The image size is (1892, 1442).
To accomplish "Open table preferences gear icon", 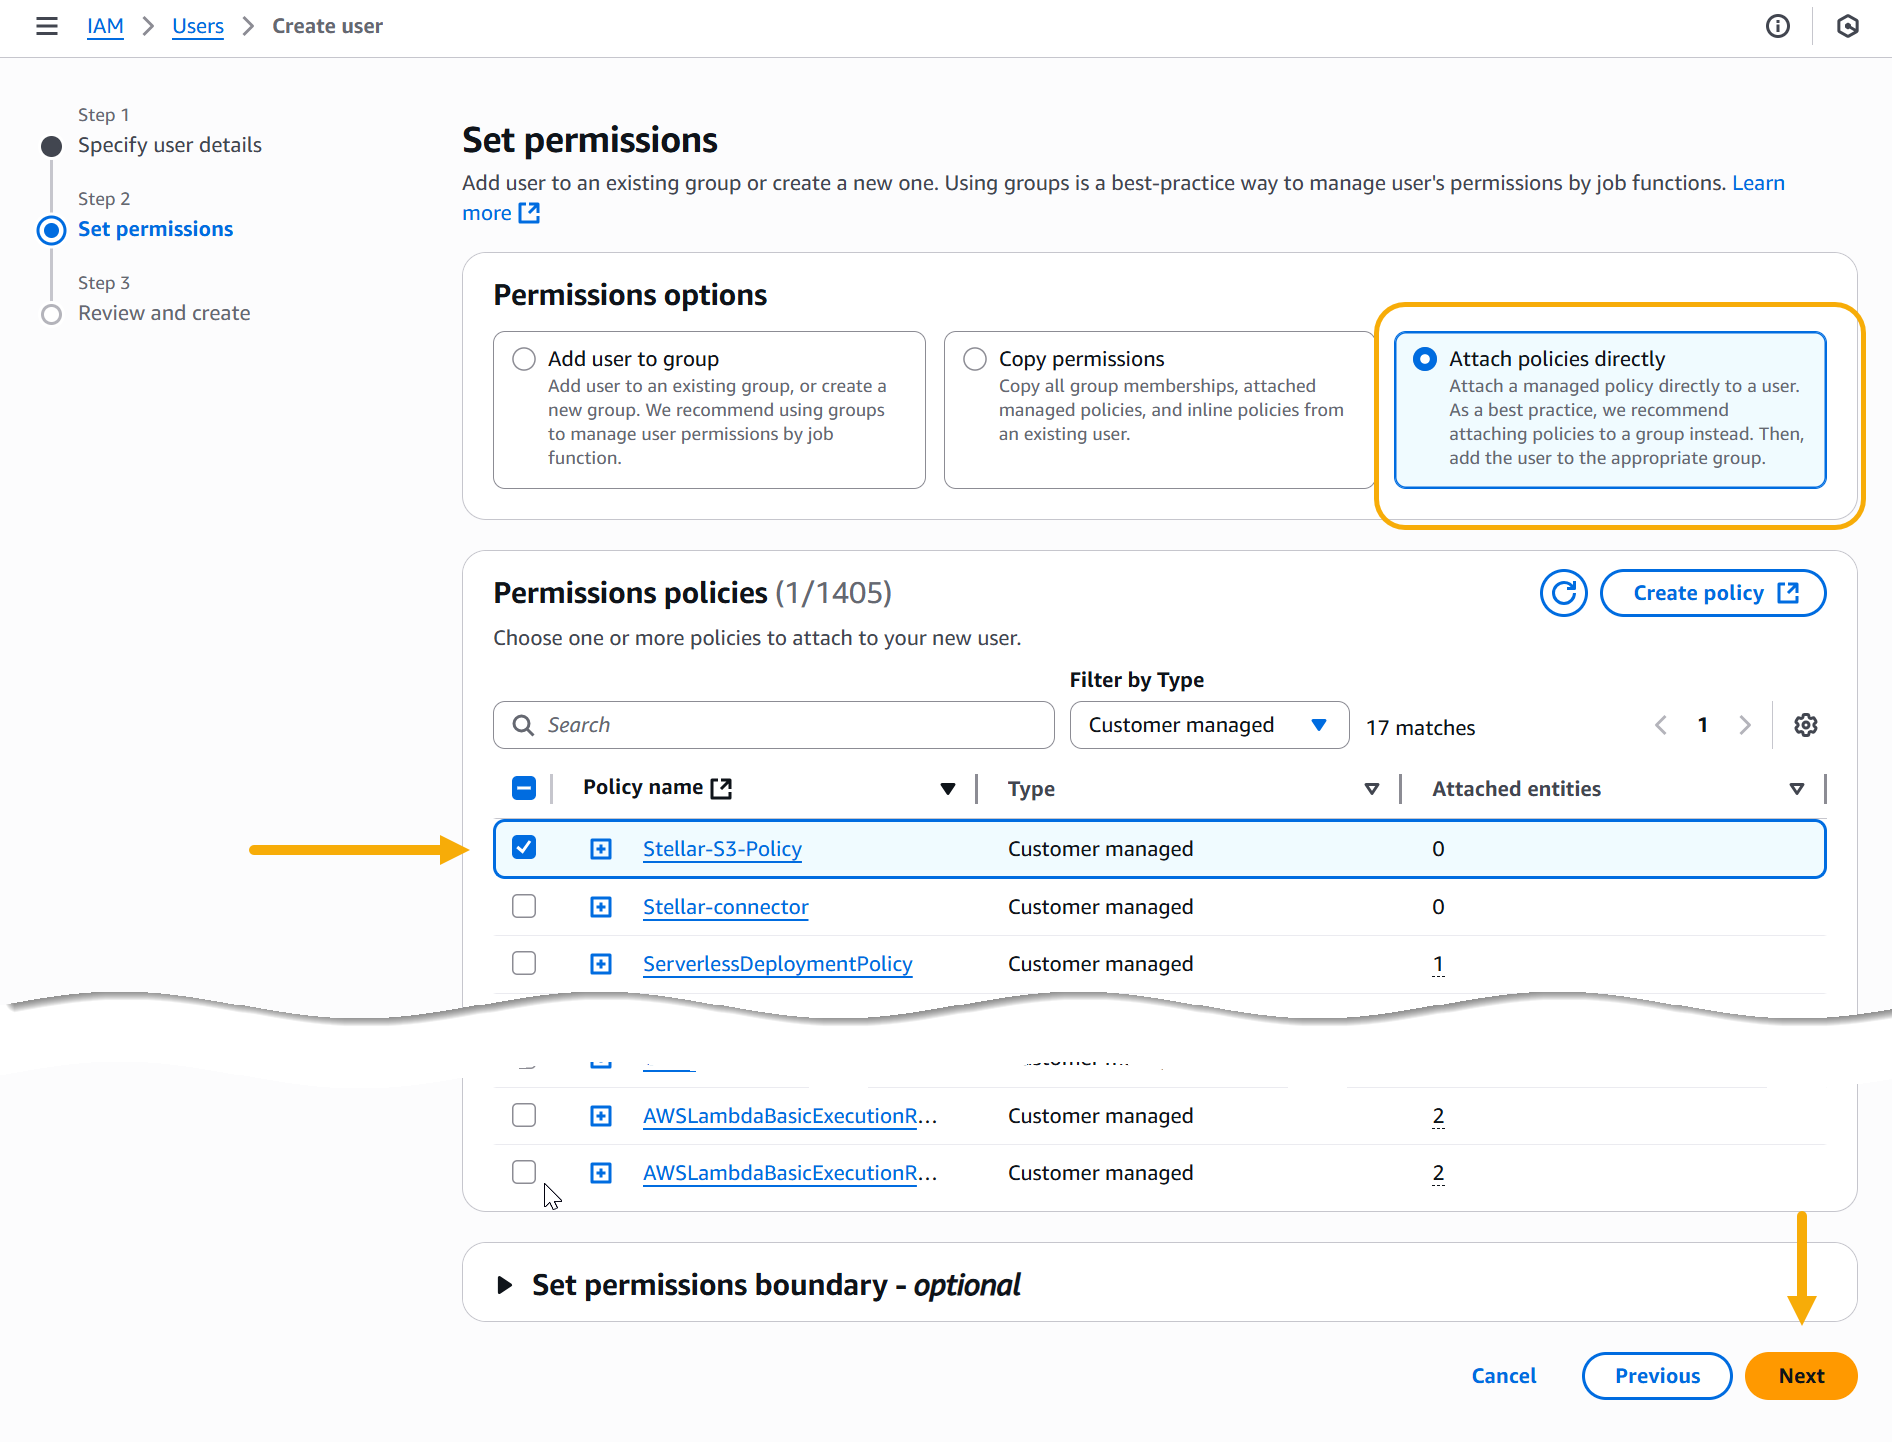I will pos(1805,725).
